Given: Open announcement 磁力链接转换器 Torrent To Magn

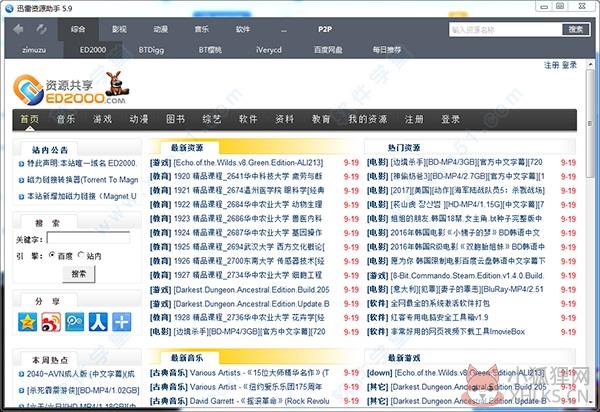Looking at the screenshot, I should click(x=83, y=180).
